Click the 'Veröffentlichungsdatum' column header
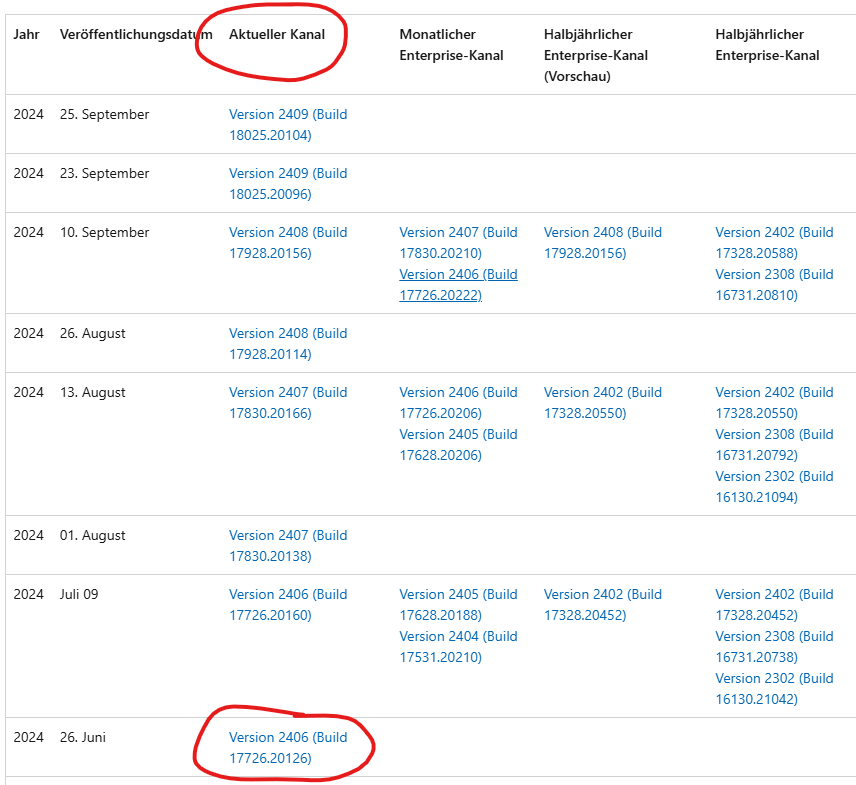 (136, 34)
